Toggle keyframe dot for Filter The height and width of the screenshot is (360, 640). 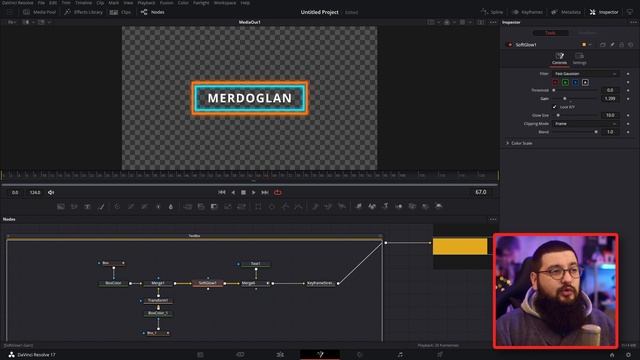pos(628,74)
